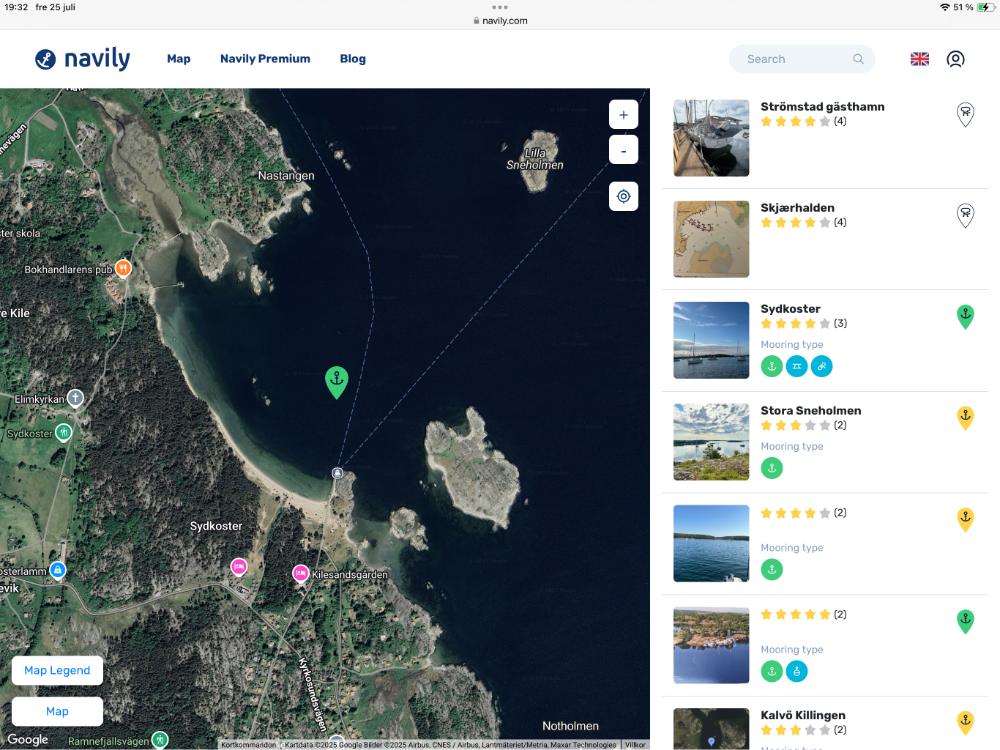This screenshot has height=750, width=1000.
Task: Click the Lilla Sneholmen map label
Action: (x=534, y=159)
